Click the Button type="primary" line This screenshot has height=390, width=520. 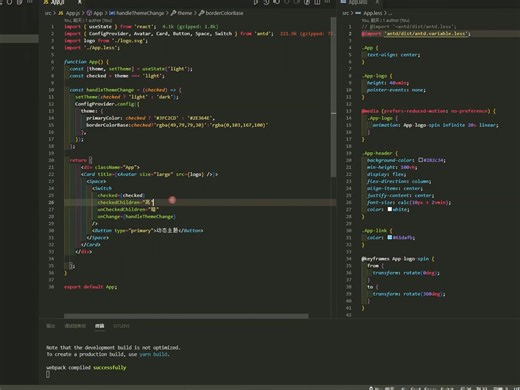coord(147,230)
